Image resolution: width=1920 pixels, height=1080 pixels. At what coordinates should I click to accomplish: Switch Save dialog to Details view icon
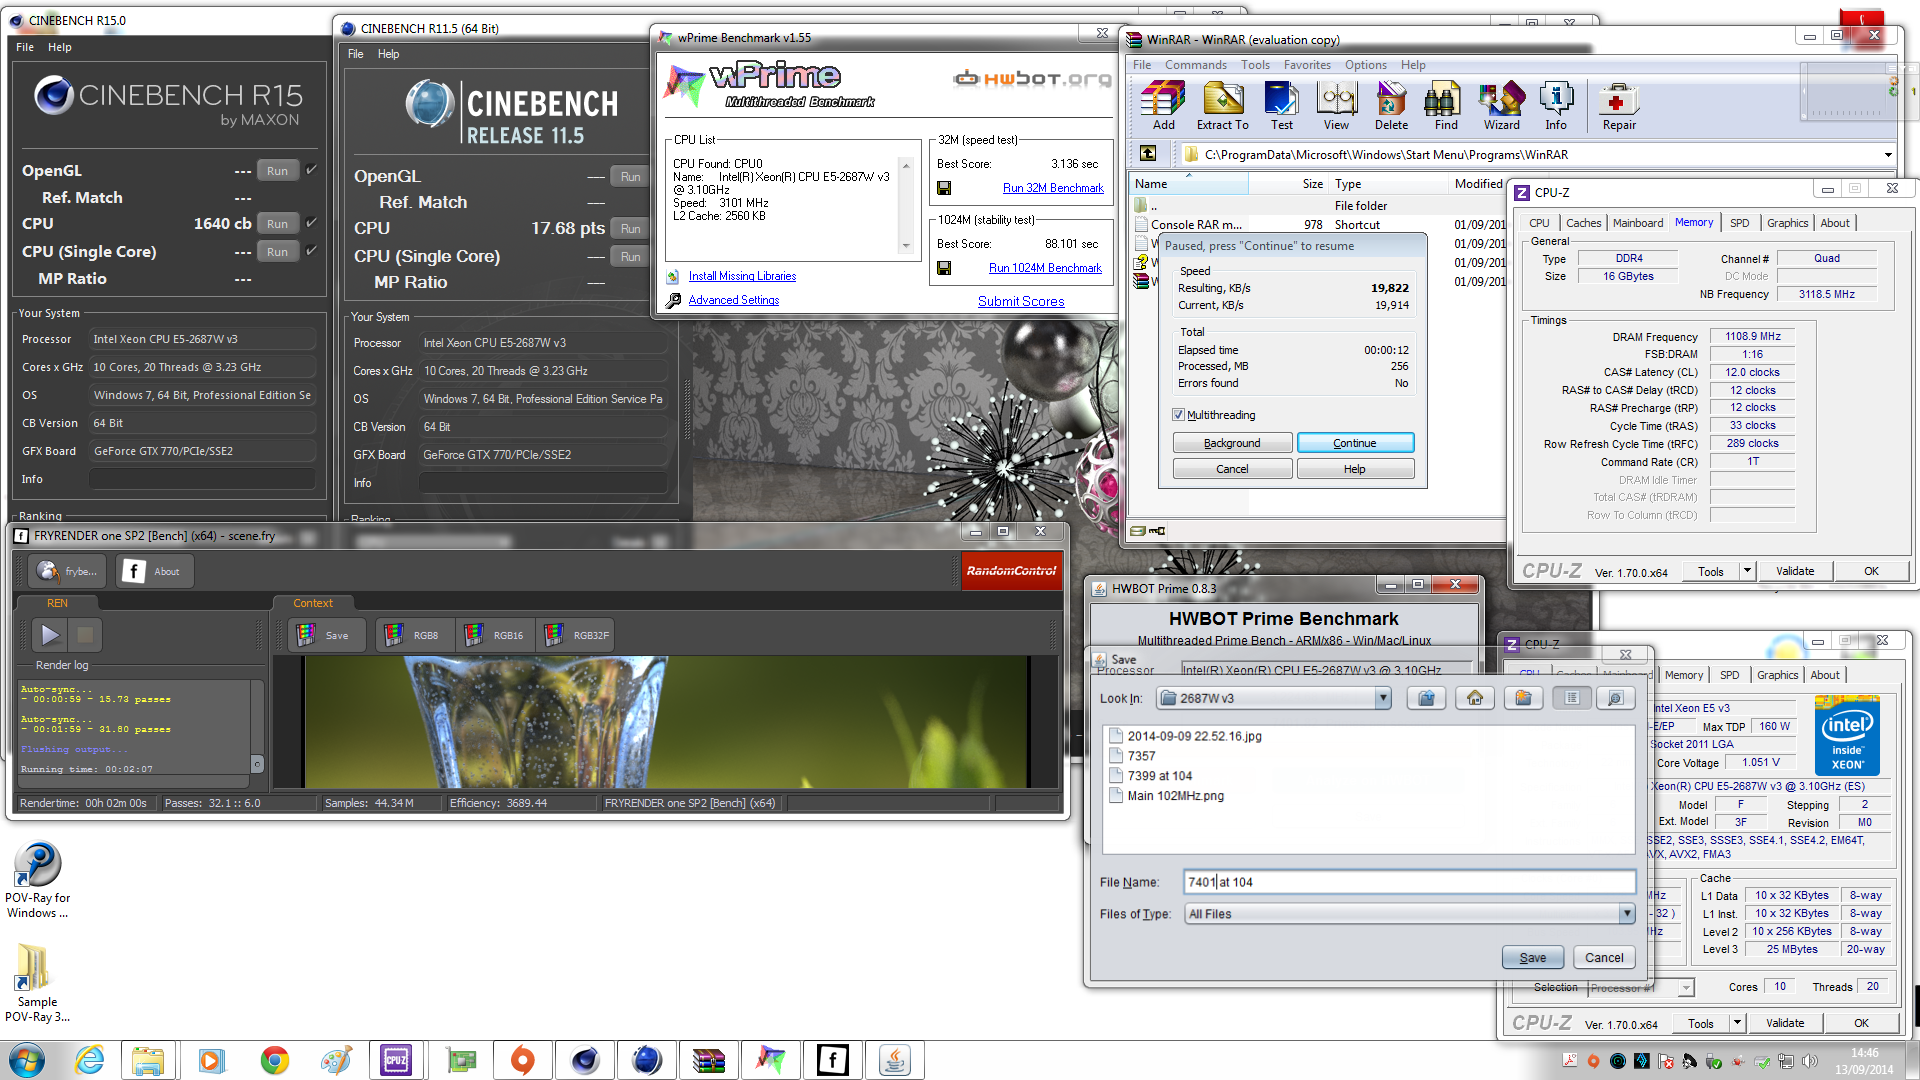(1616, 698)
